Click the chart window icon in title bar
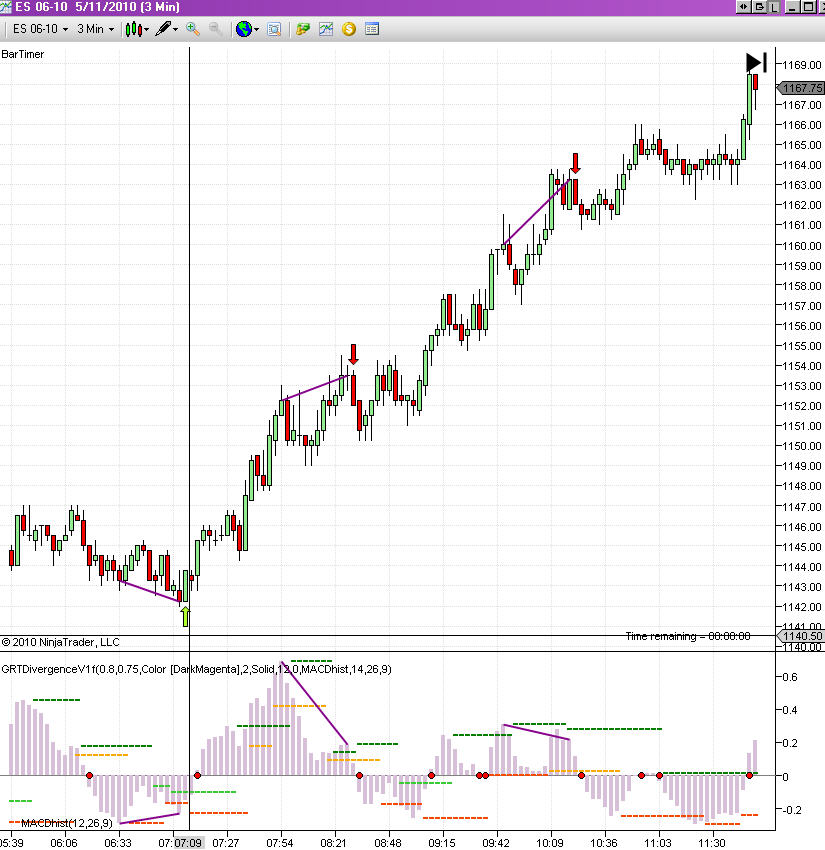This screenshot has height=850, width=825. coord(6,7)
